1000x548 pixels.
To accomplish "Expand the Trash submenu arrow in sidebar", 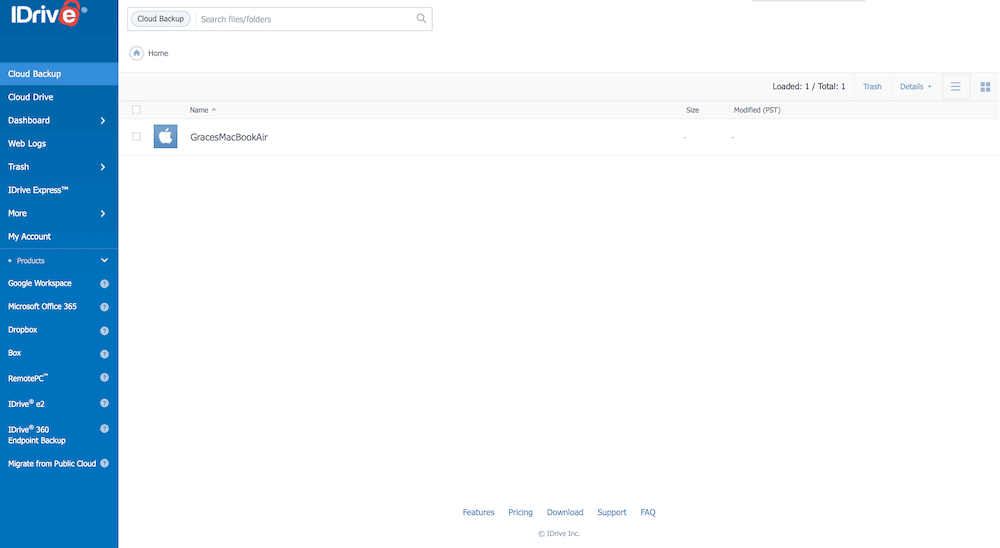I will [x=103, y=167].
